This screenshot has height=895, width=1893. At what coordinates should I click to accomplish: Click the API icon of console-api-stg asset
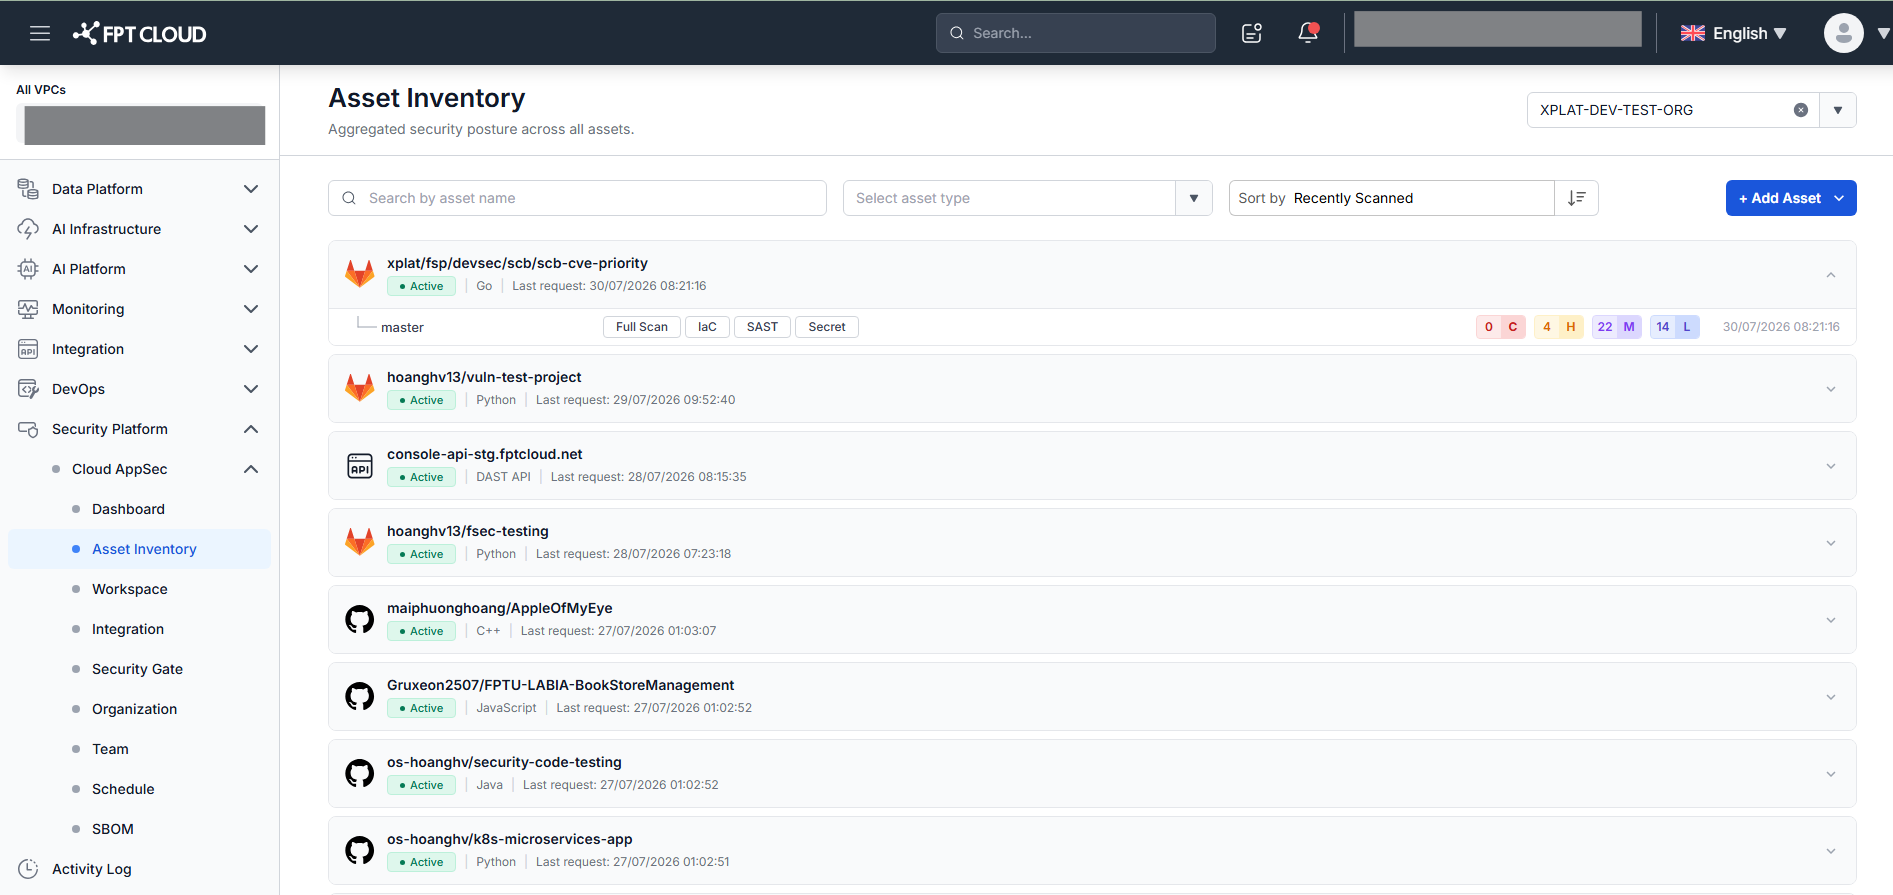tap(360, 465)
